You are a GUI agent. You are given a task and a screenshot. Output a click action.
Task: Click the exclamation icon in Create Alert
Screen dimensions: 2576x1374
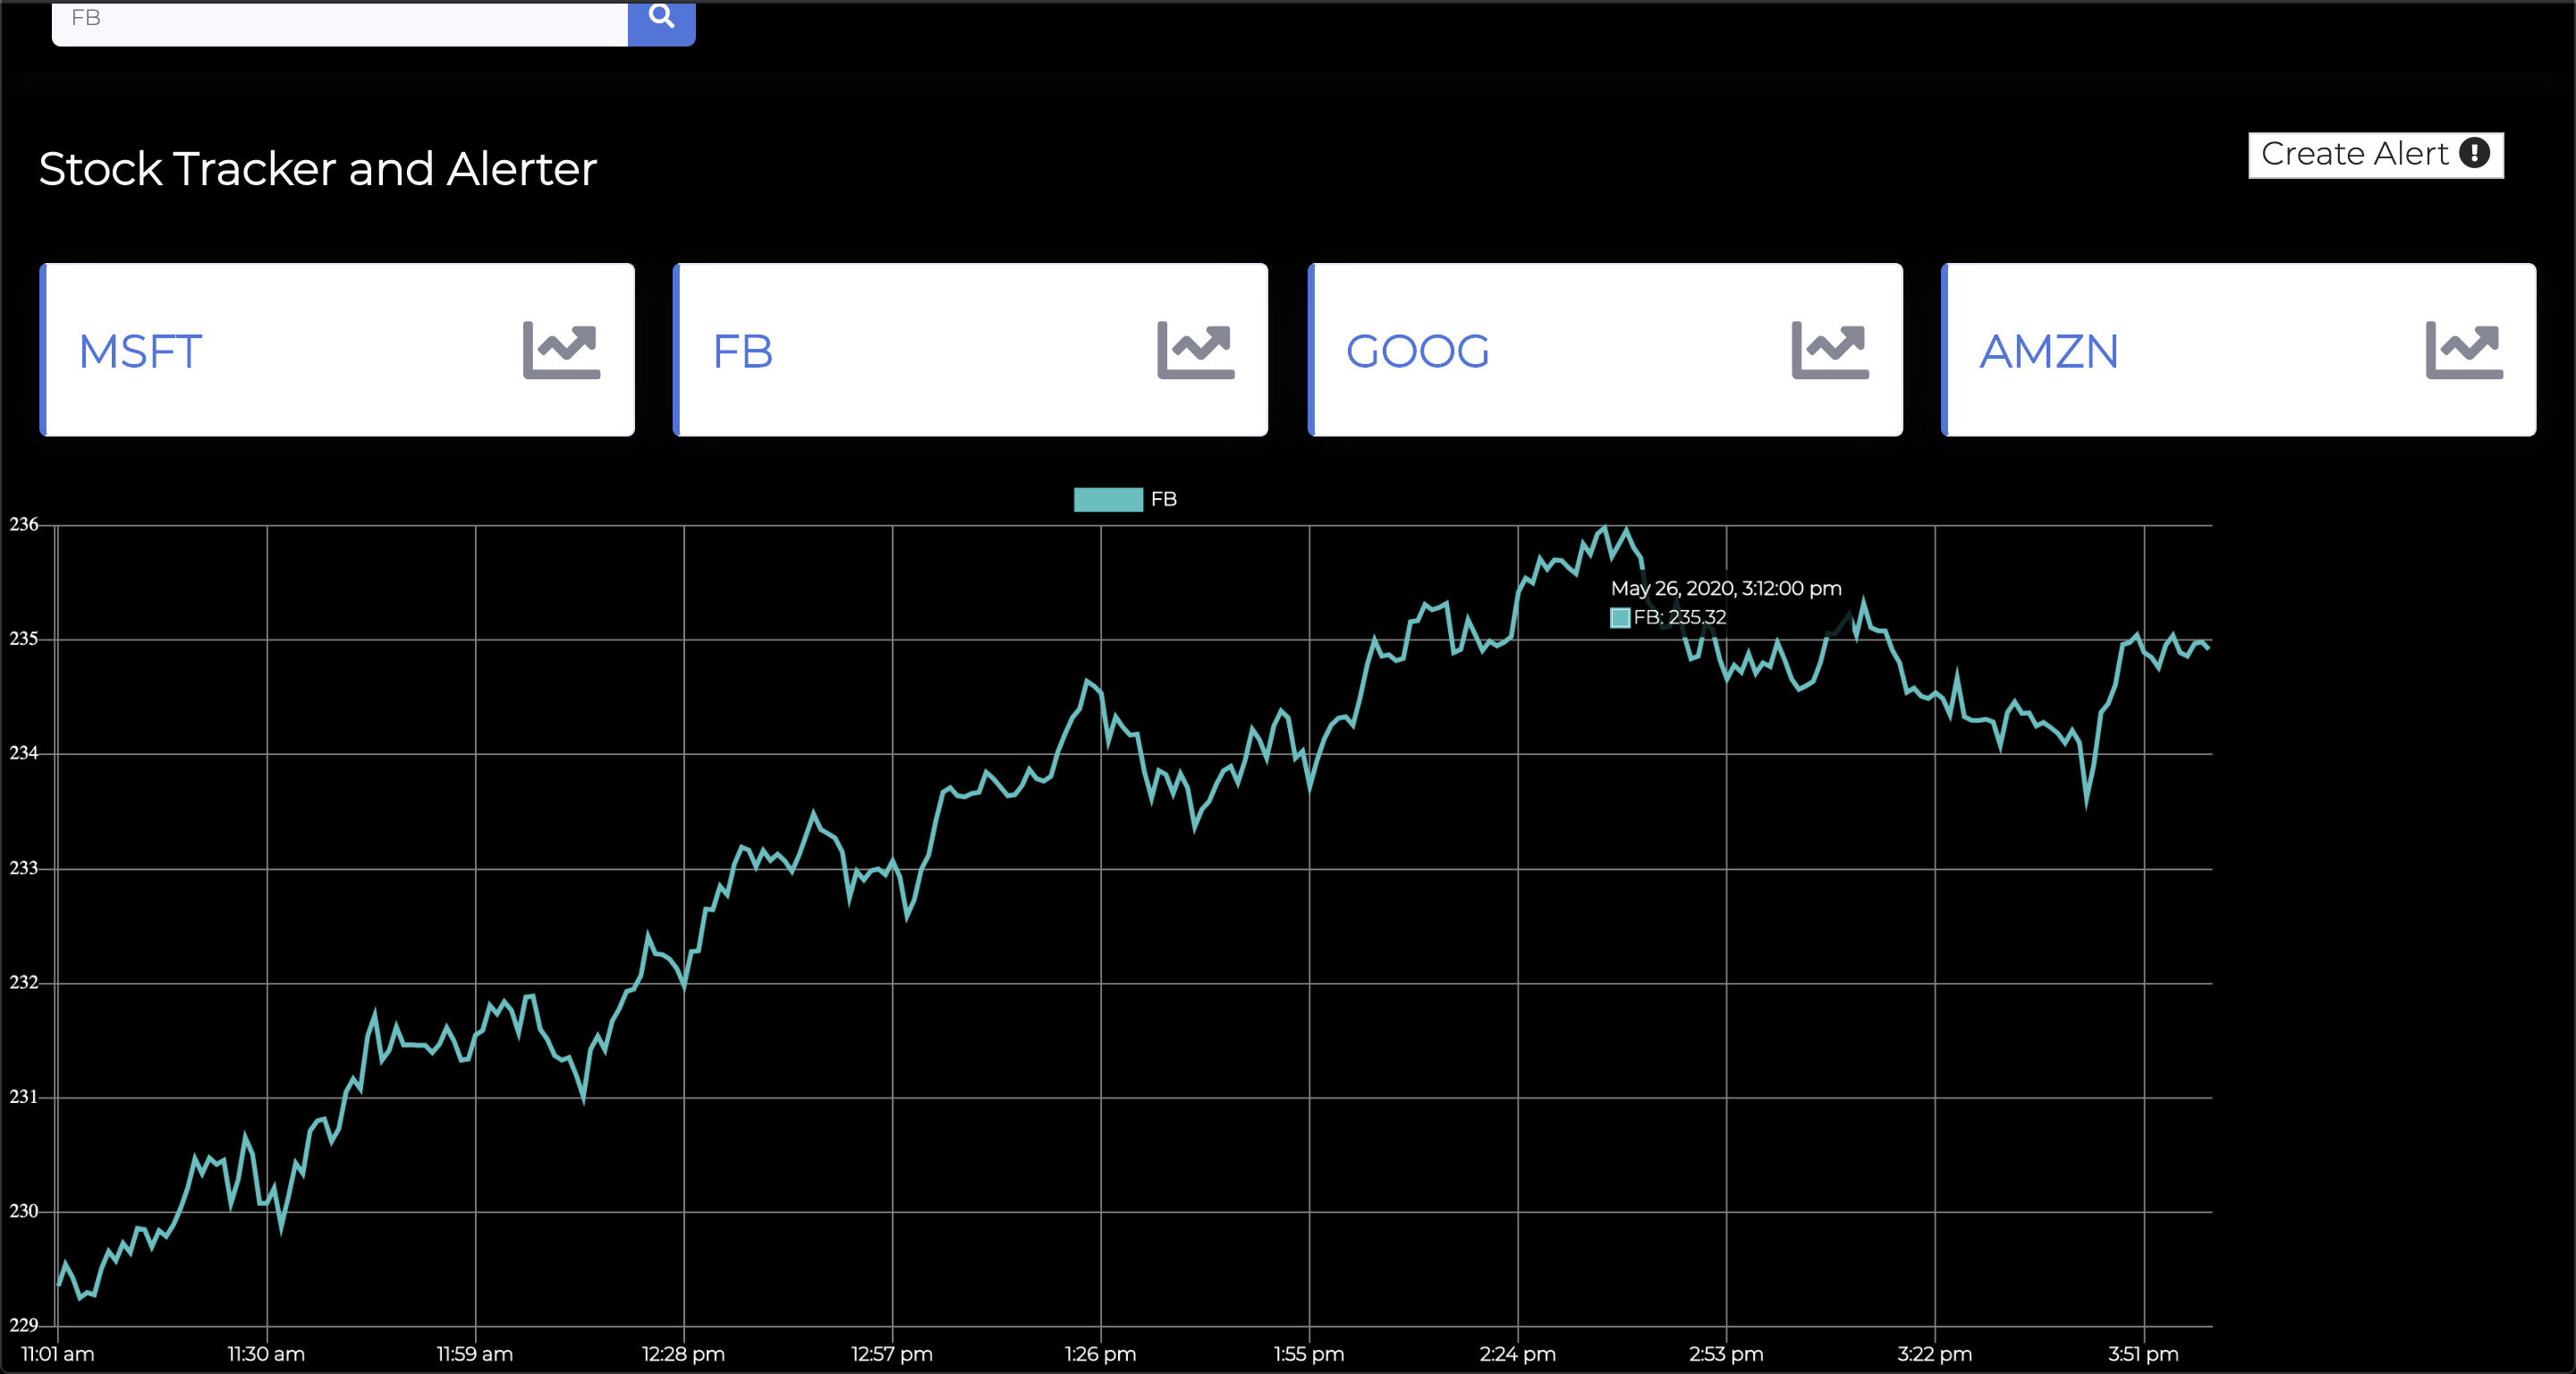click(2474, 153)
